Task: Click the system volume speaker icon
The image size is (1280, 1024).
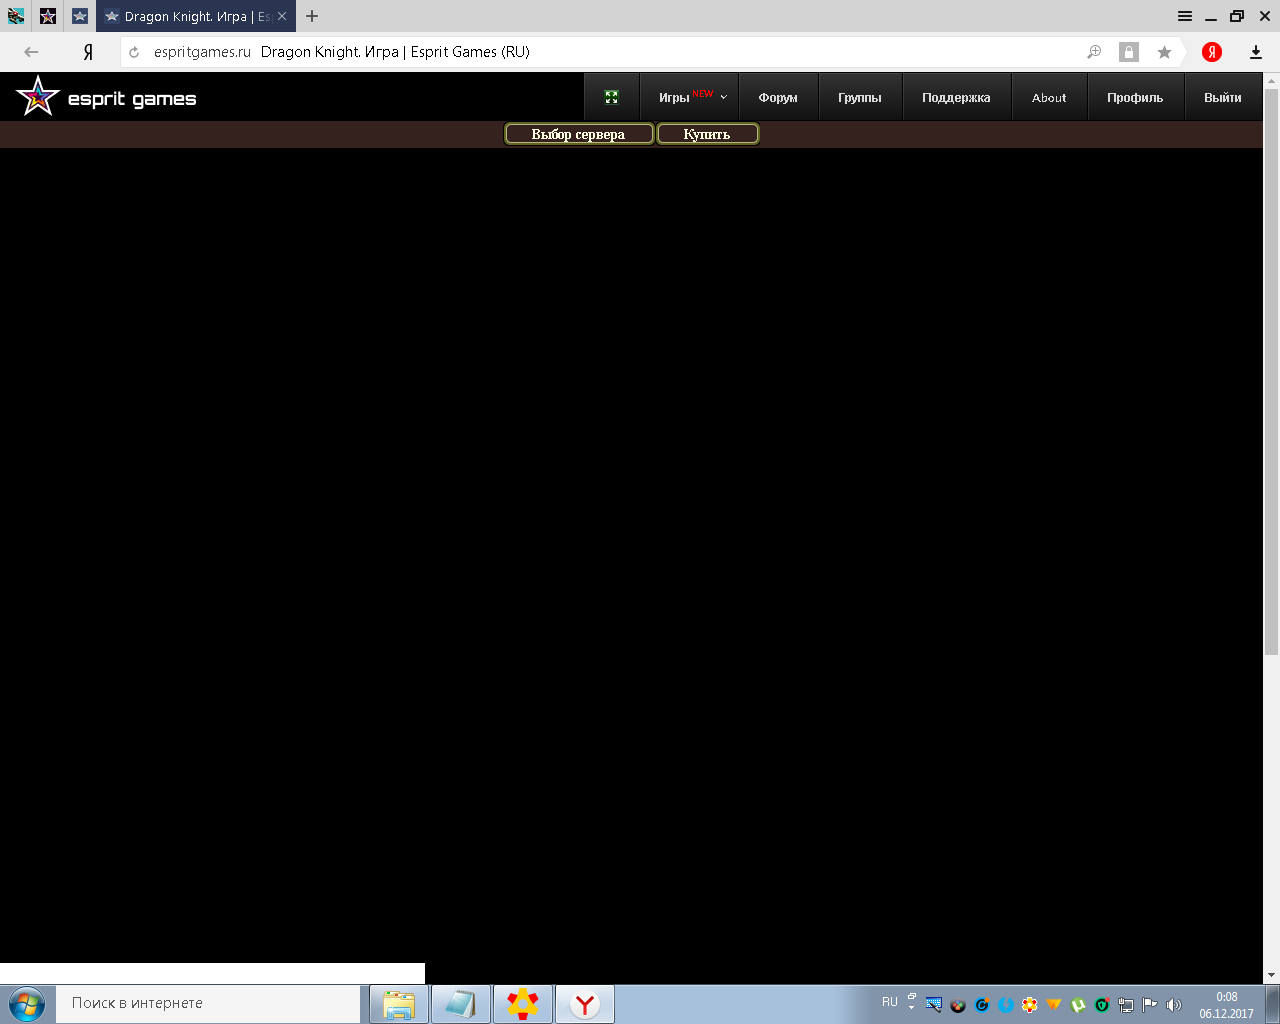Action: (x=1174, y=1005)
